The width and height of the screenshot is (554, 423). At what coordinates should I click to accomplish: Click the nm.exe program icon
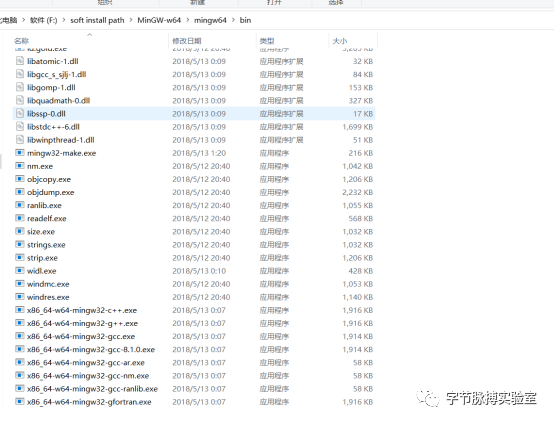pyautogui.click(x=20, y=166)
